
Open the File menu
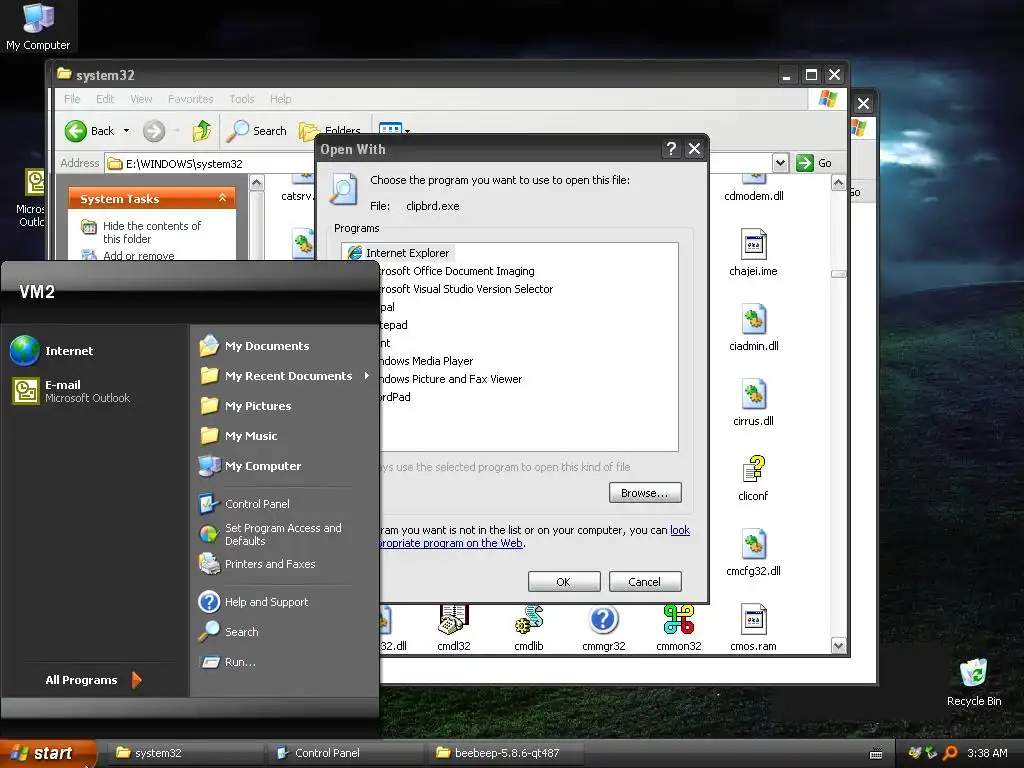(72, 99)
